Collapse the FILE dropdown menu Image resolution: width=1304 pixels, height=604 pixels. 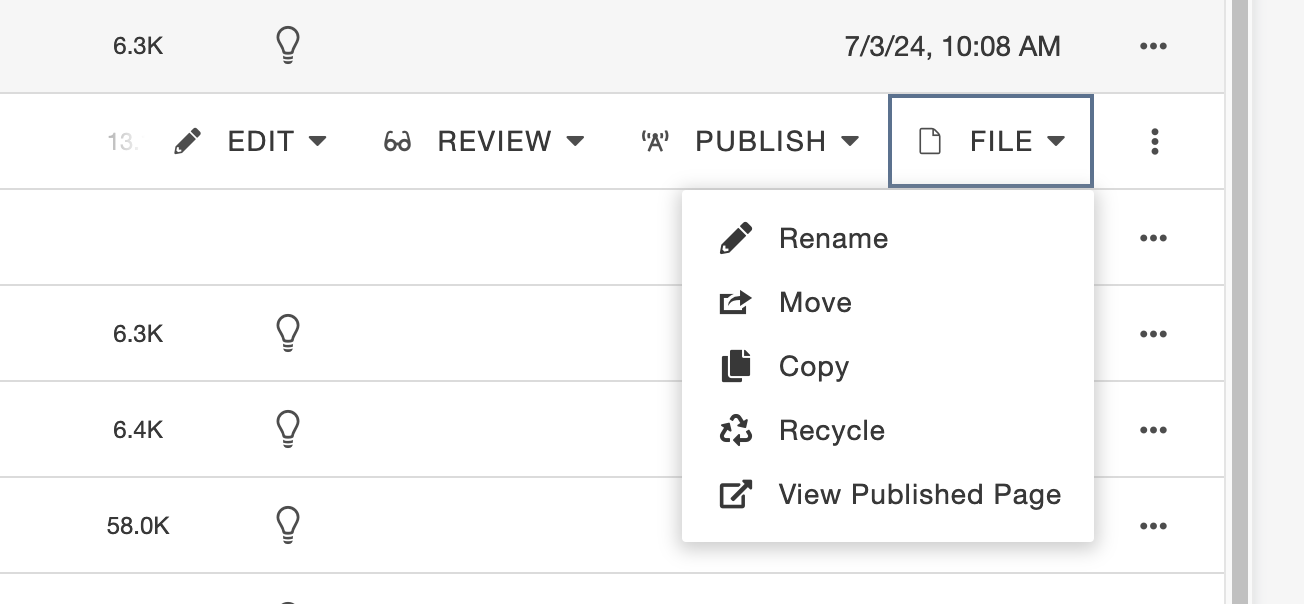[991, 141]
